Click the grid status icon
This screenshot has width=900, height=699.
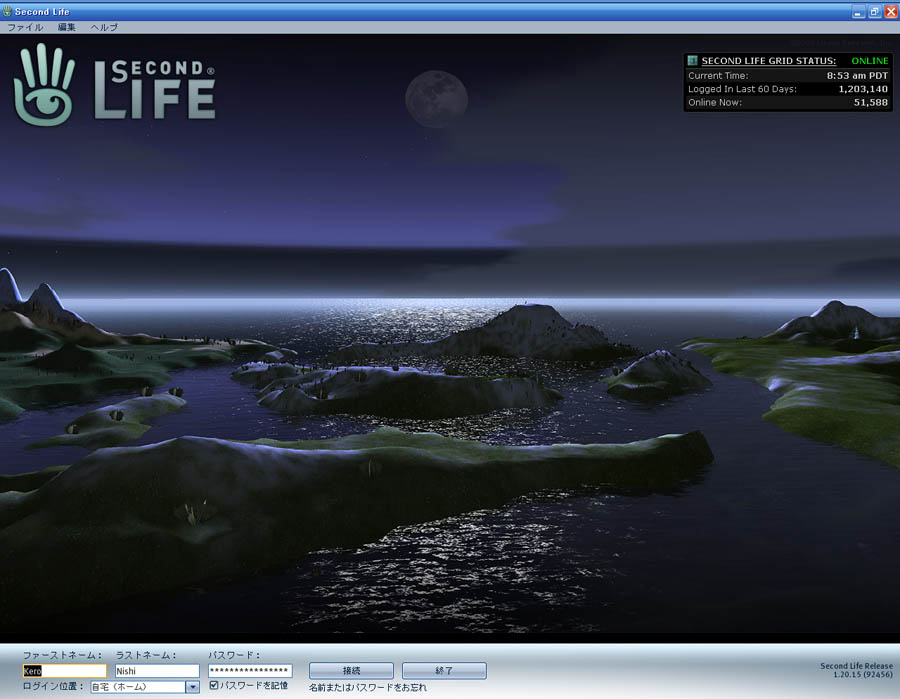coord(692,60)
